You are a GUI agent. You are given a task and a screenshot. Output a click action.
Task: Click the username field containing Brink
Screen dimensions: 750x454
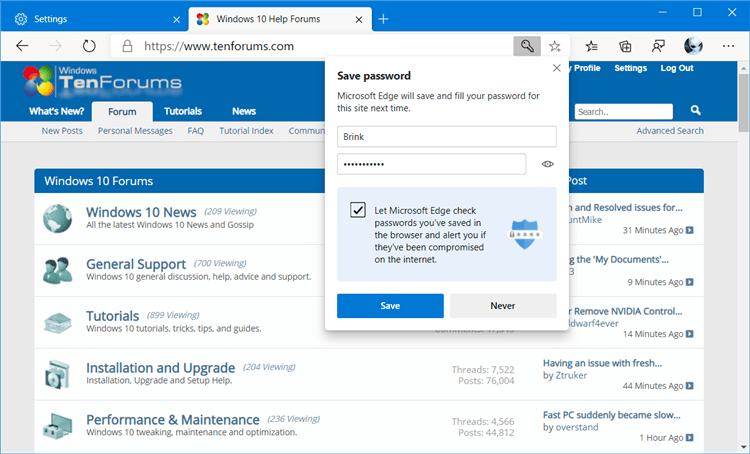[x=447, y=137]
